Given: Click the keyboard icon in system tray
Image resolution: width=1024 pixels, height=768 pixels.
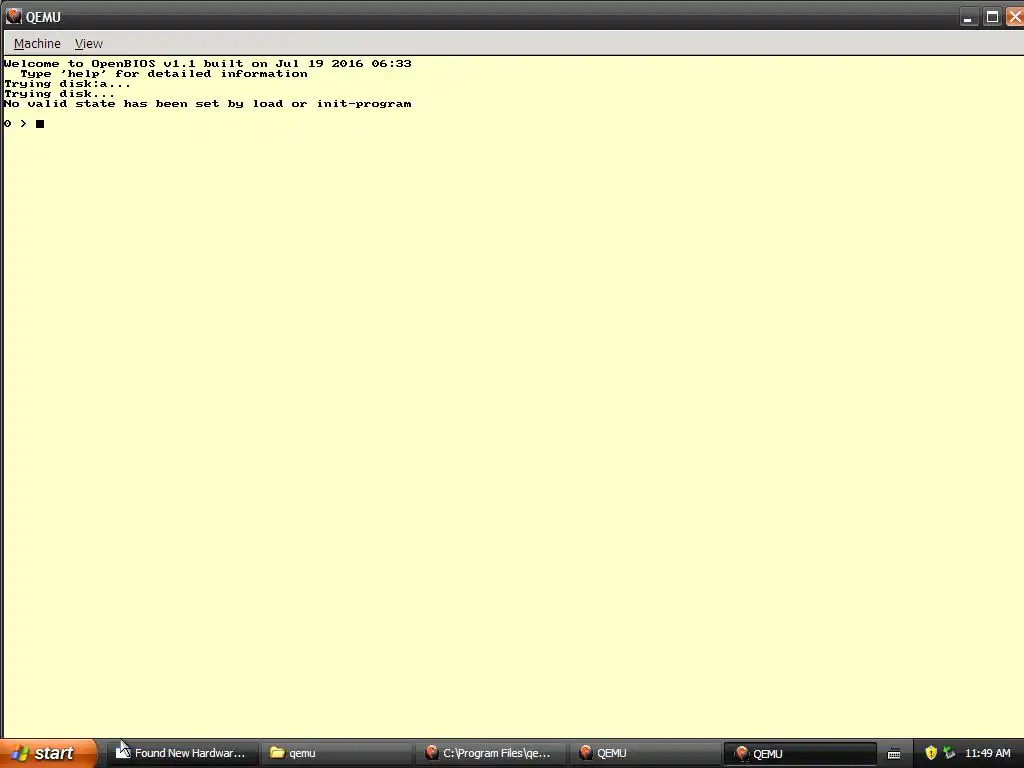Looking at the screenshot, I should pyautogui.click(x=894, y=754).
